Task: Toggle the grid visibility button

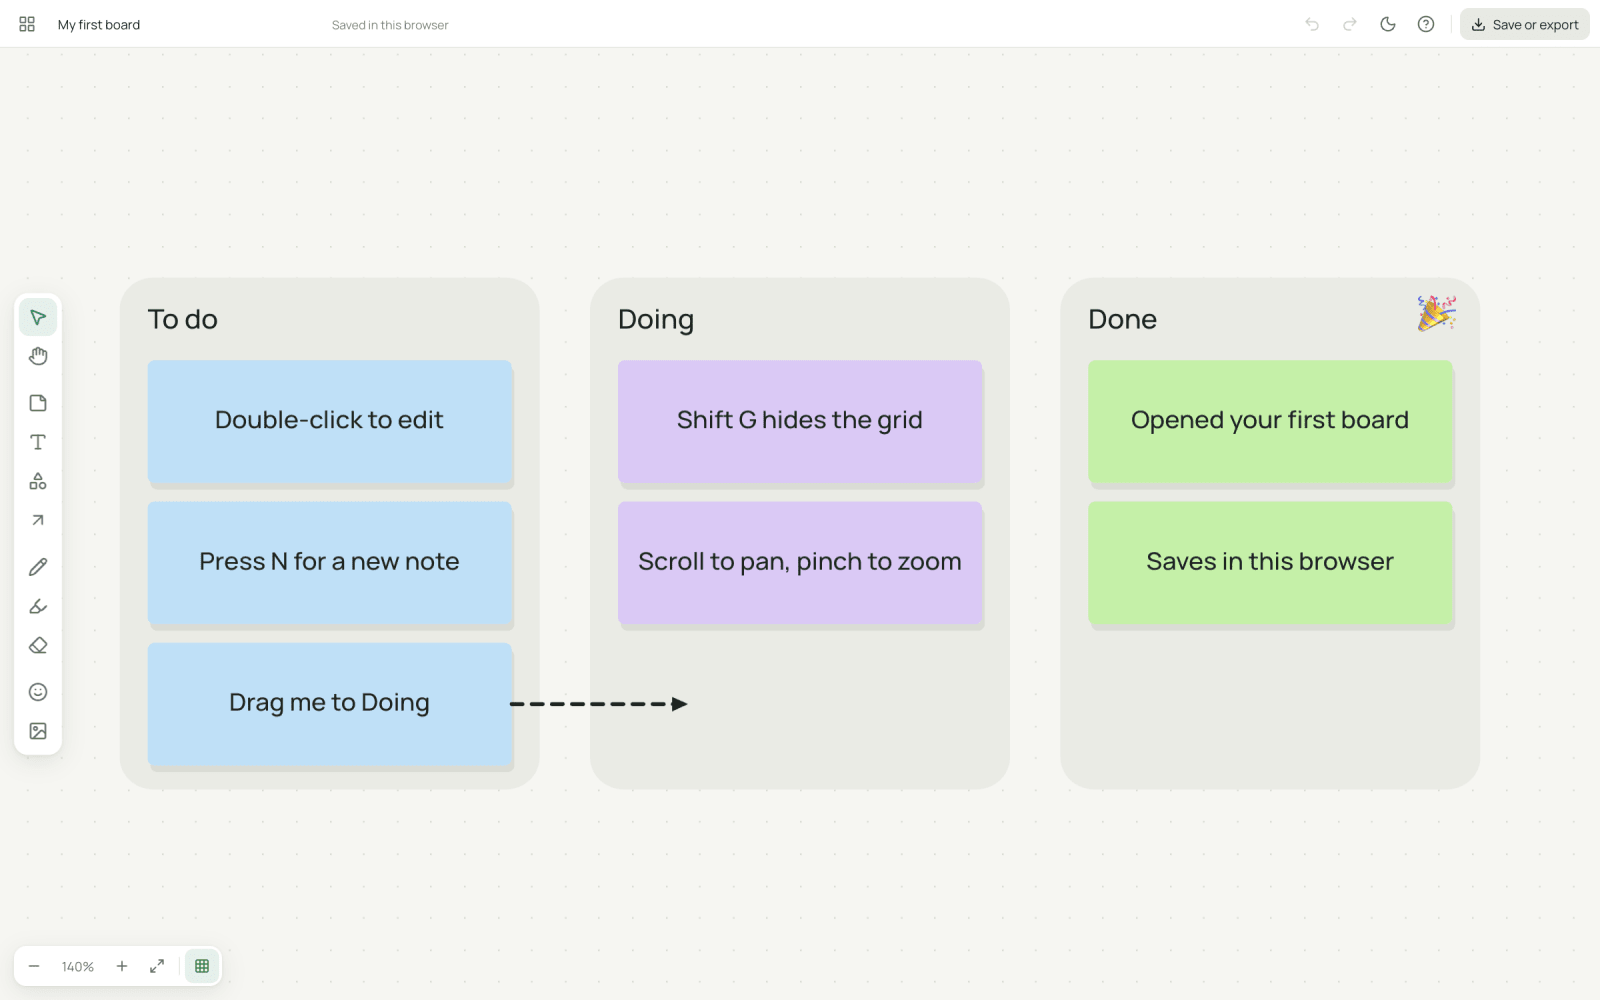Action: [x=202, y=966]
